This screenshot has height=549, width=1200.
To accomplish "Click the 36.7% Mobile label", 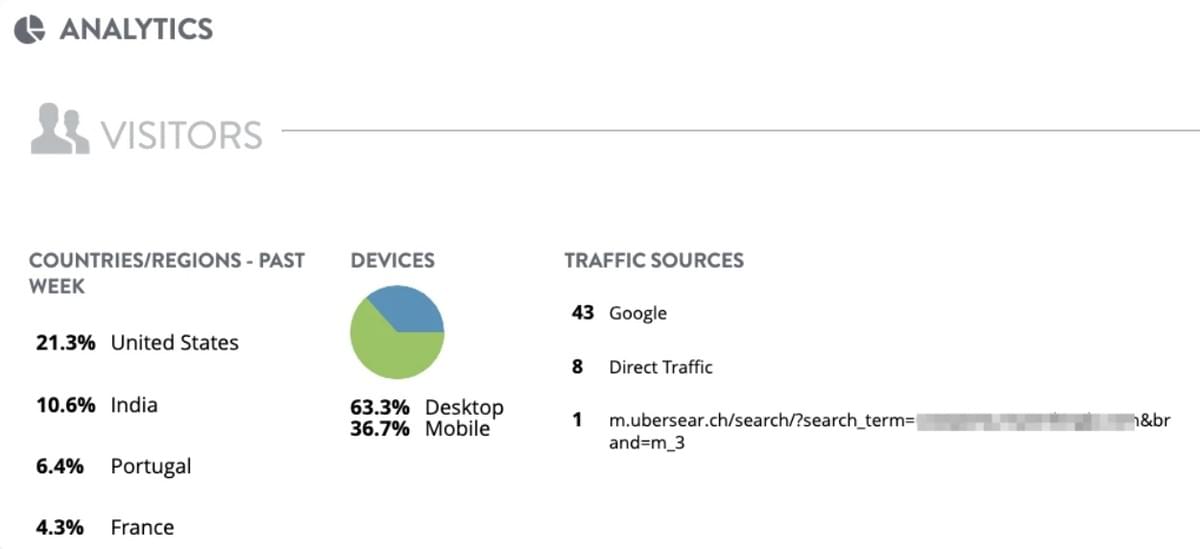I will [420, 429].
